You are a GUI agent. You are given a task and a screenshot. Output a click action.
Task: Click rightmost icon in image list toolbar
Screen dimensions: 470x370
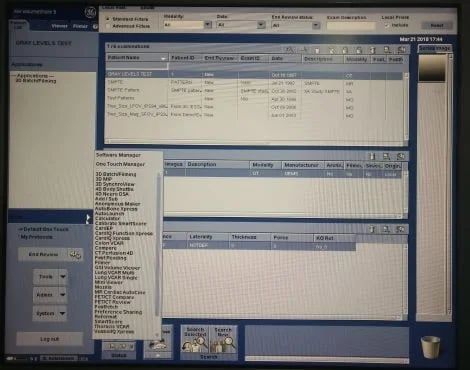(x=400, y=229)
